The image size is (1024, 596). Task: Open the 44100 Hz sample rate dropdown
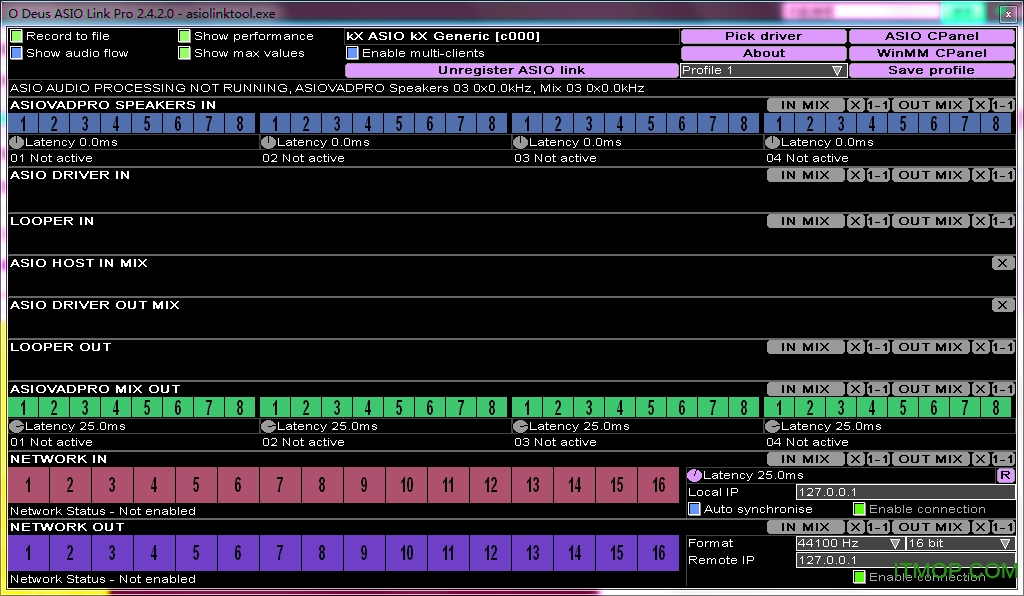click(849, 543)
